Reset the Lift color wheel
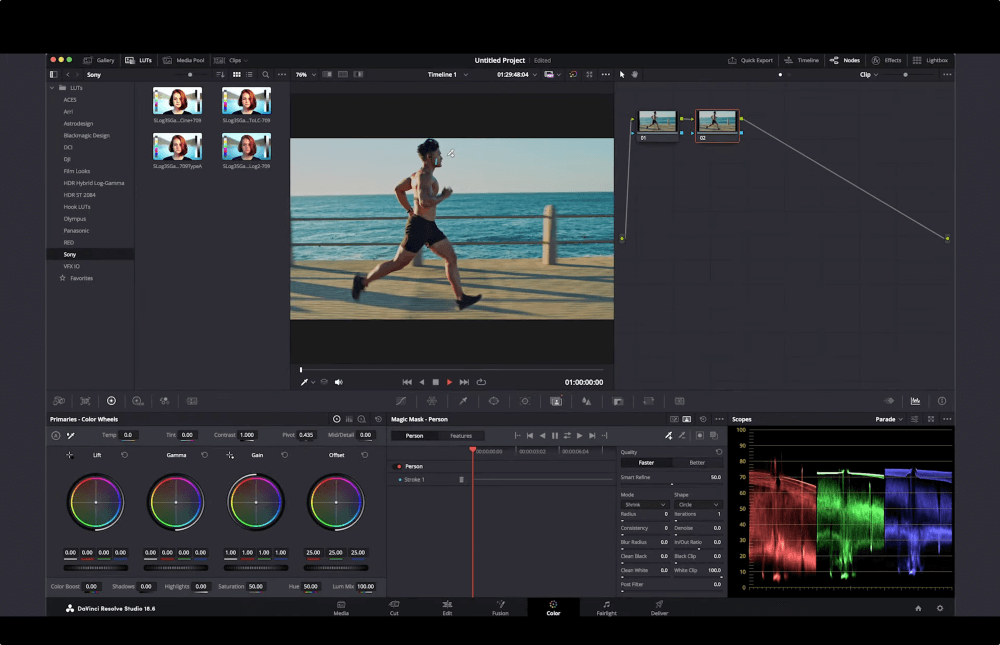 pyautogui.click(x=124, y=455)
